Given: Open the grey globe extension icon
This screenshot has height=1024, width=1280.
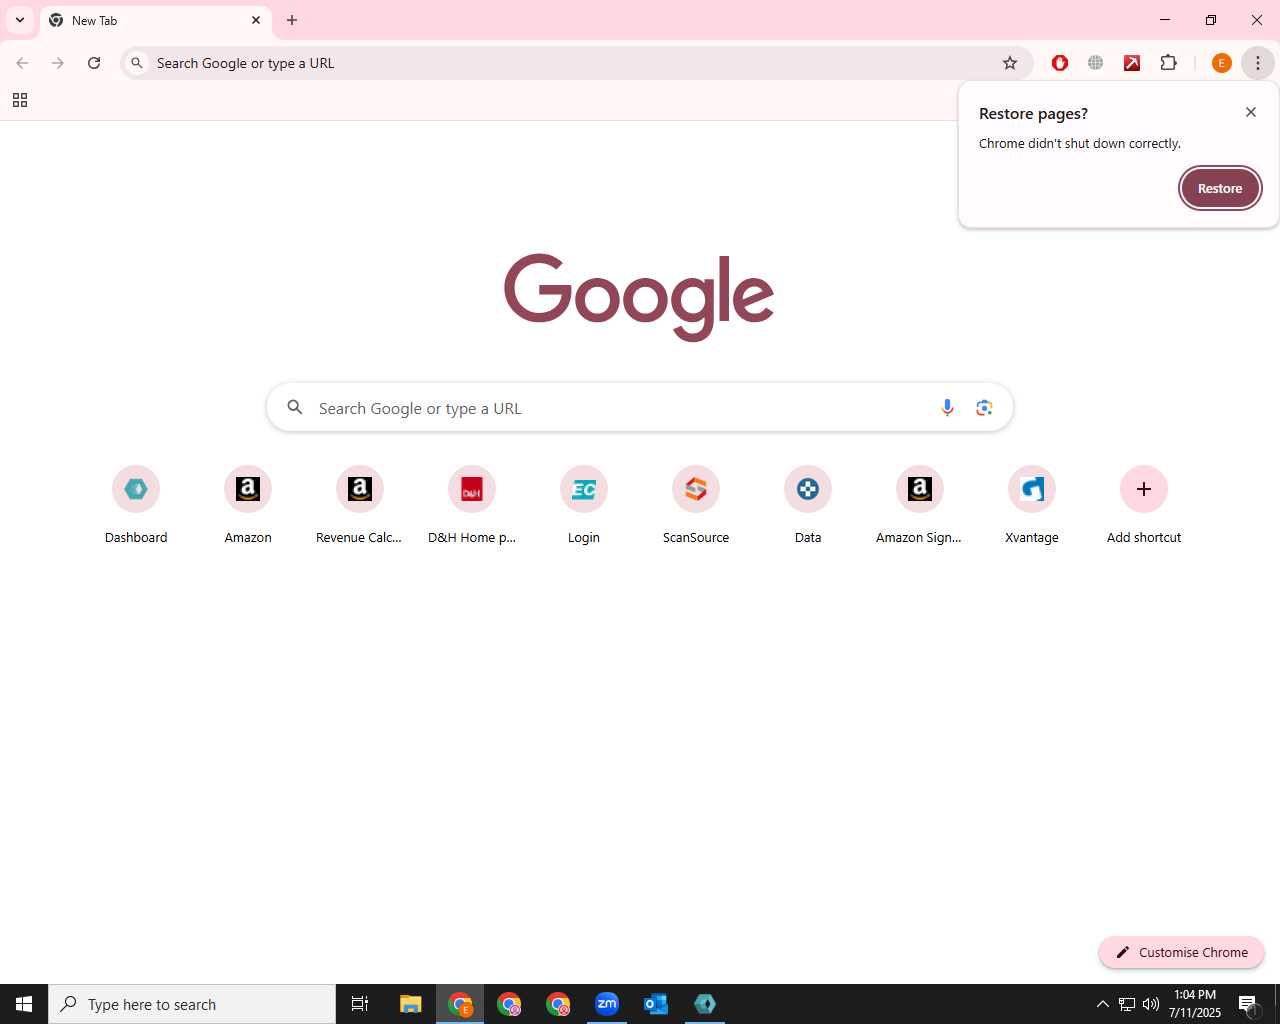Looking at the screenshot, I should [x=1096, y=63].
